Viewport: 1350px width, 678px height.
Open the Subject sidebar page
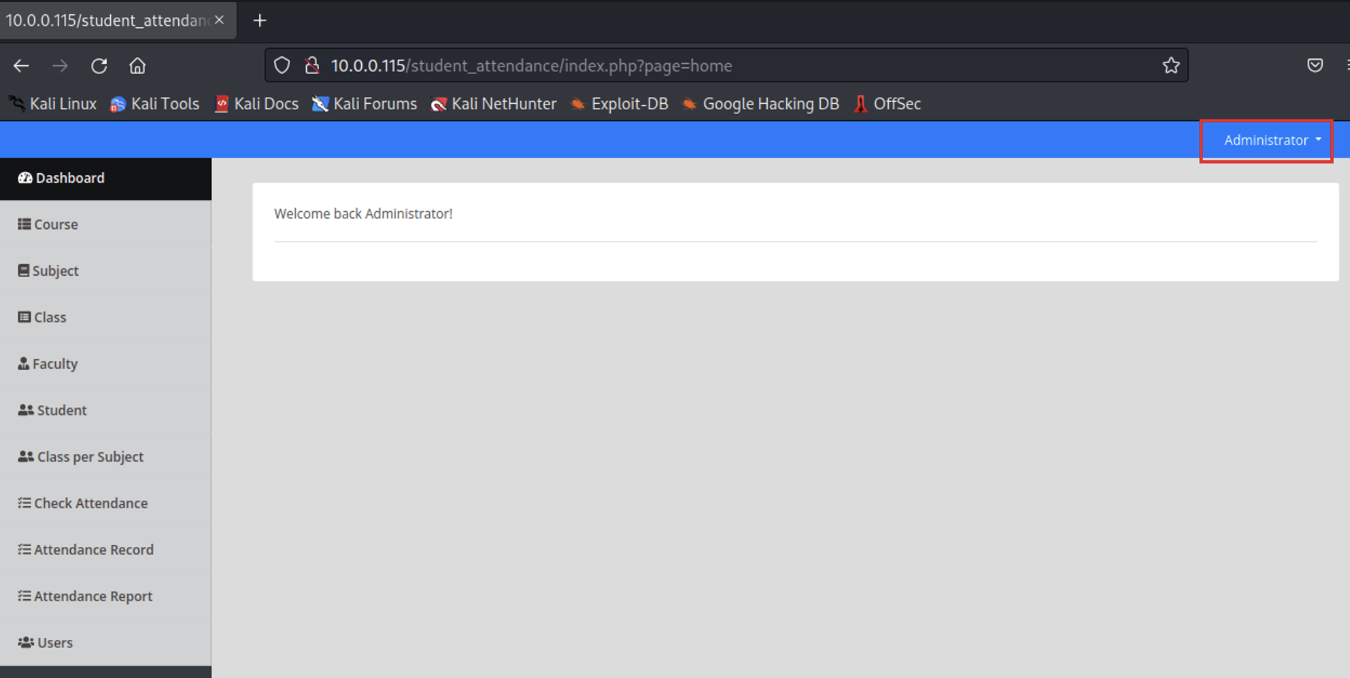click(55, 271)
